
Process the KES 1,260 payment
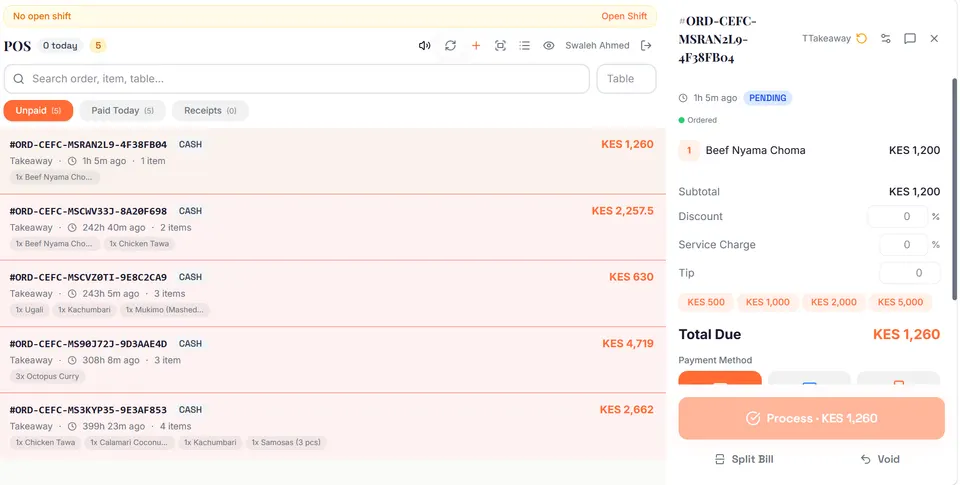click(811, 418)
